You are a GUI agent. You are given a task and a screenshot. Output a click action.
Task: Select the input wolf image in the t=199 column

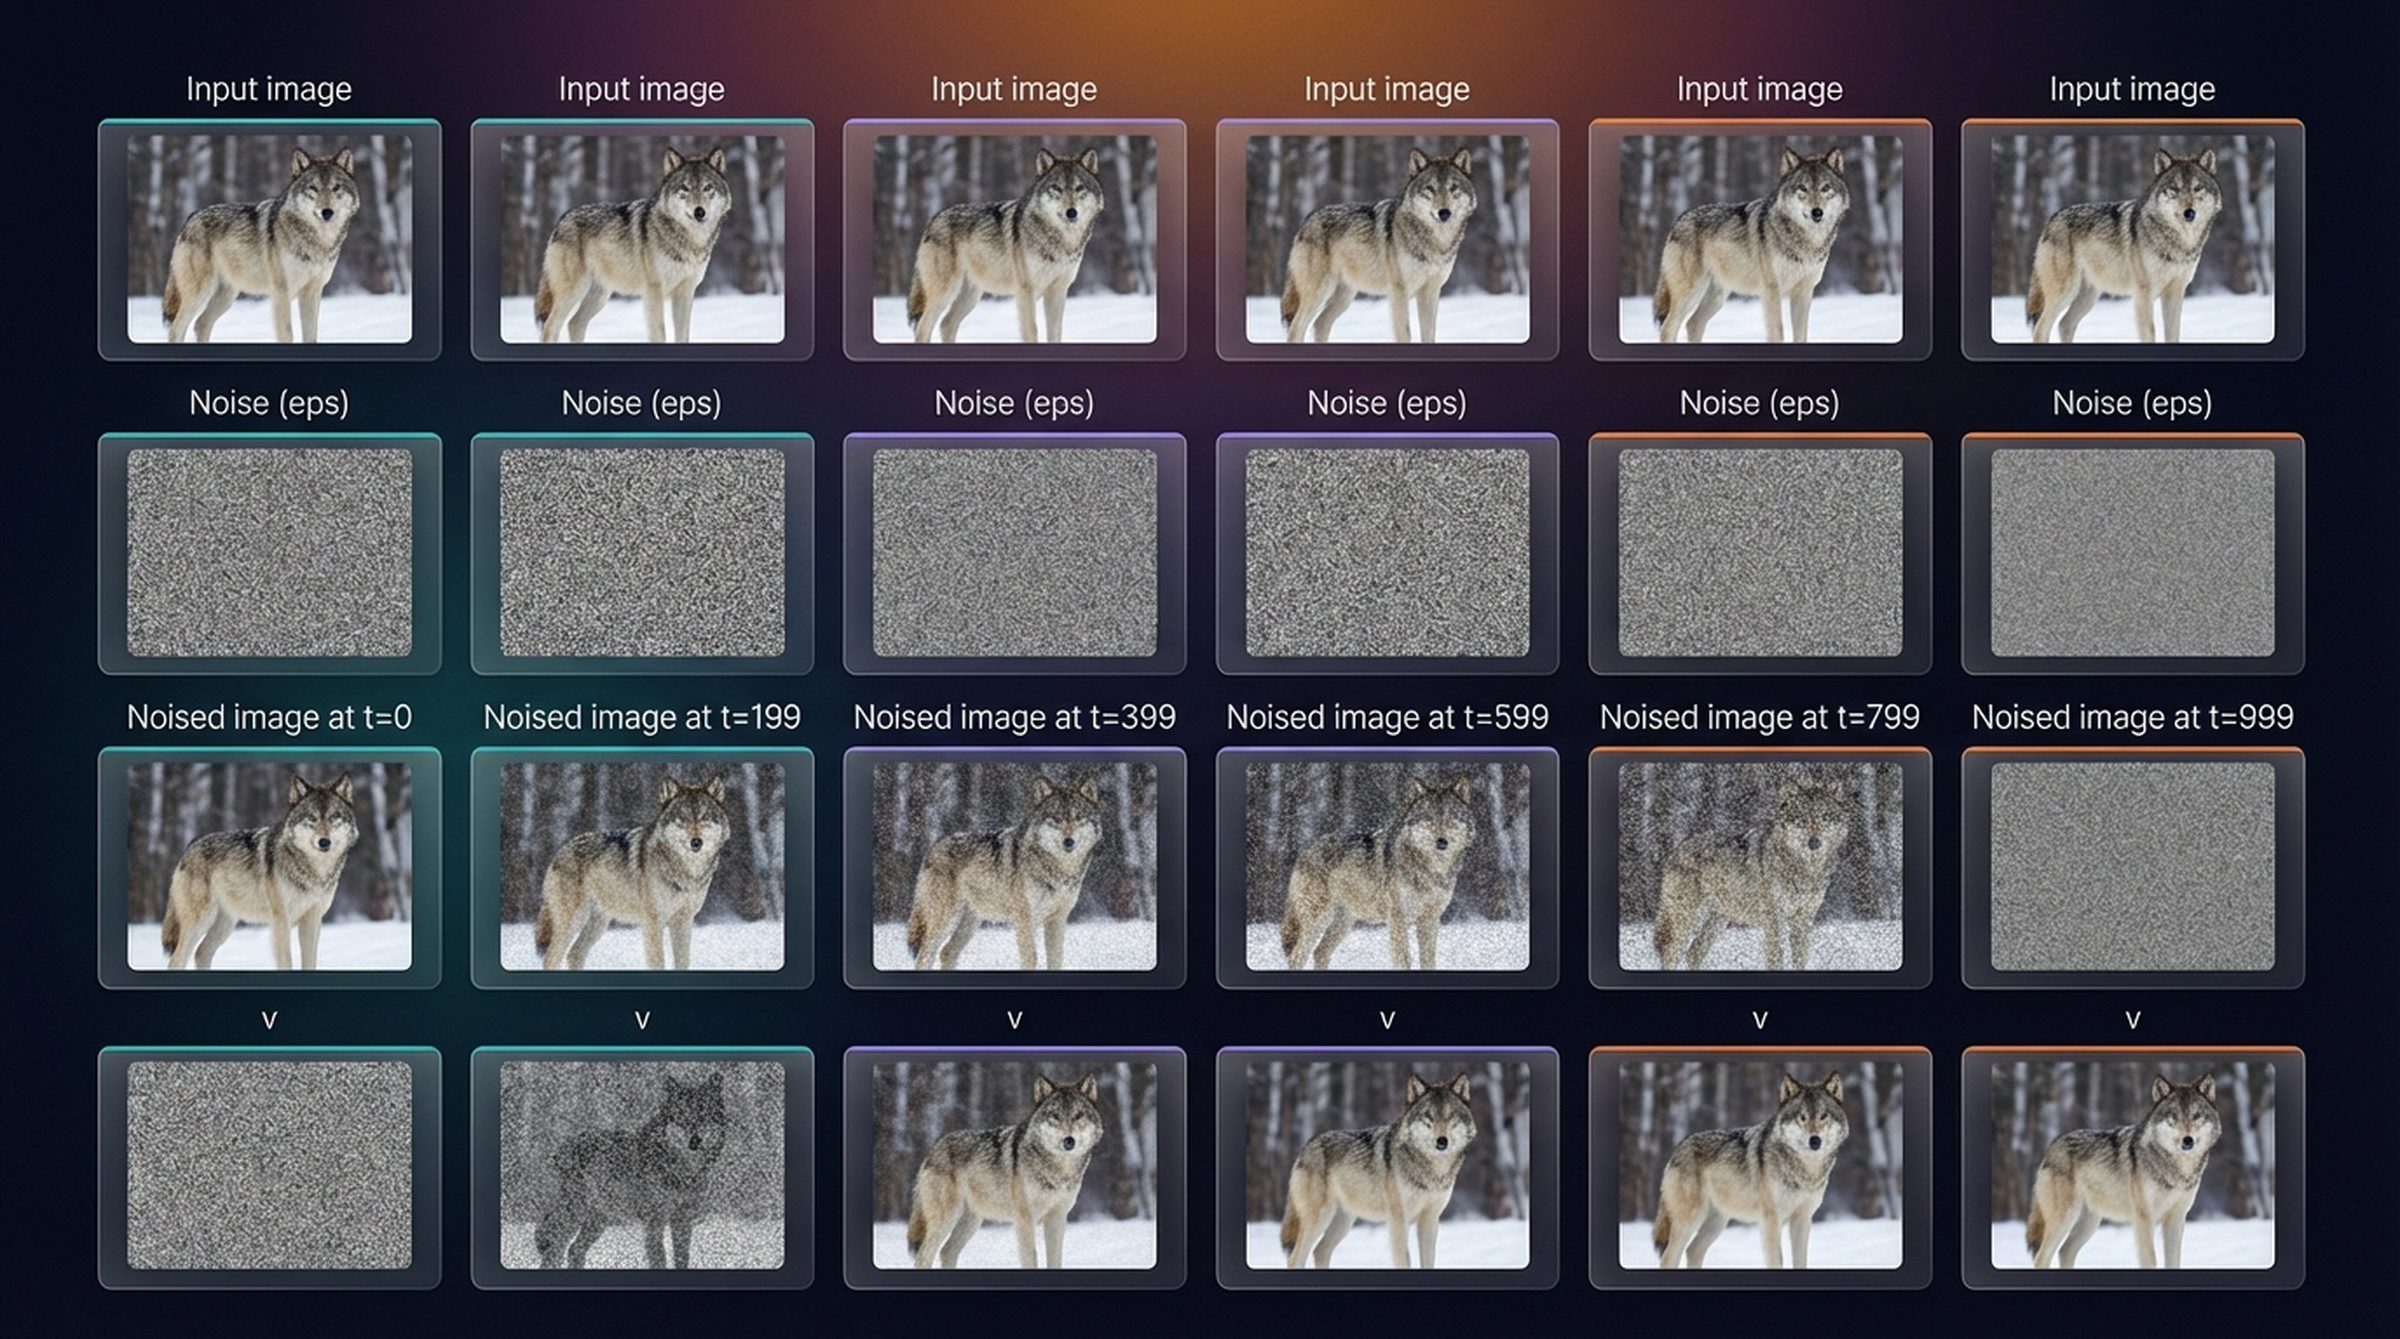pyautogui.click(x=642, y=239)
